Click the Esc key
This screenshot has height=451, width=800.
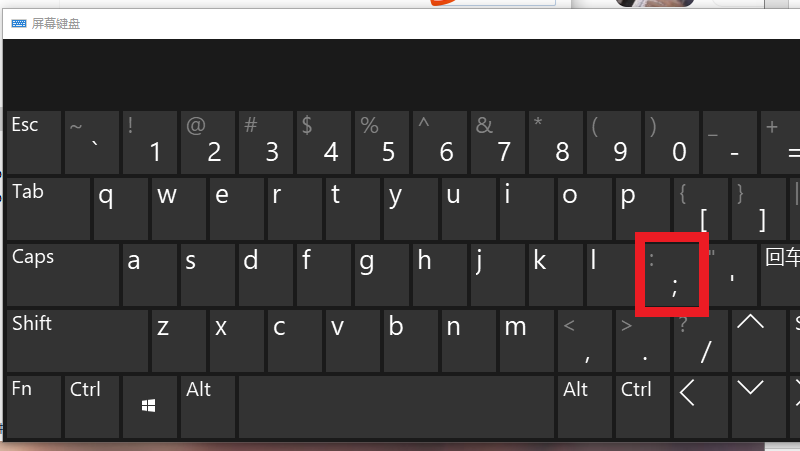34,143
